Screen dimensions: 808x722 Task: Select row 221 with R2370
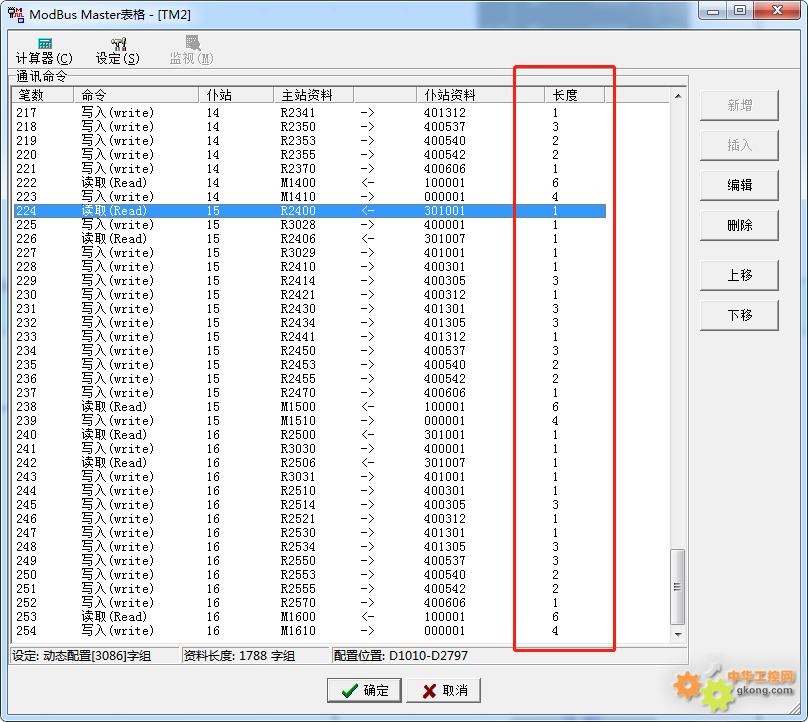pyautogui.click(x=309, y=169)
